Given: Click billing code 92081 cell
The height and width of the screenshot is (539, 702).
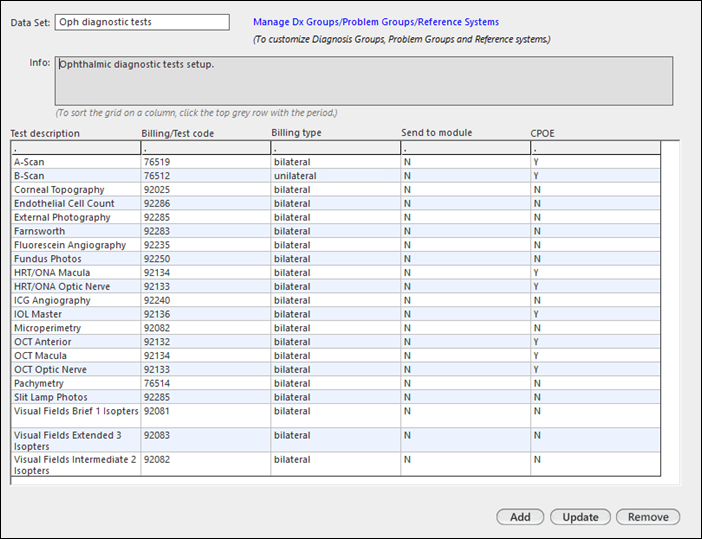Looking at the screenshot, I should click(x=205, y=416).
